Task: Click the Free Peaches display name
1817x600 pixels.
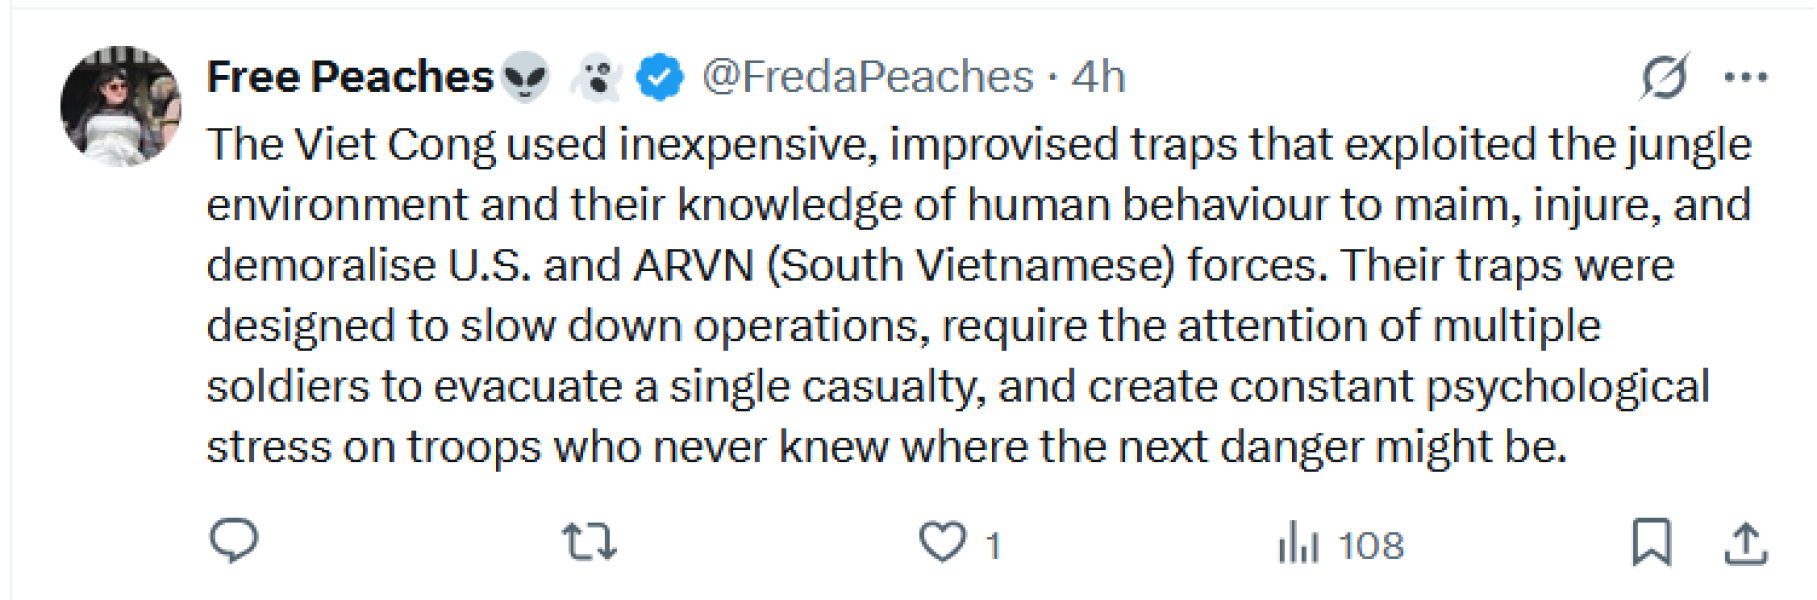Action: coord(350,77)
